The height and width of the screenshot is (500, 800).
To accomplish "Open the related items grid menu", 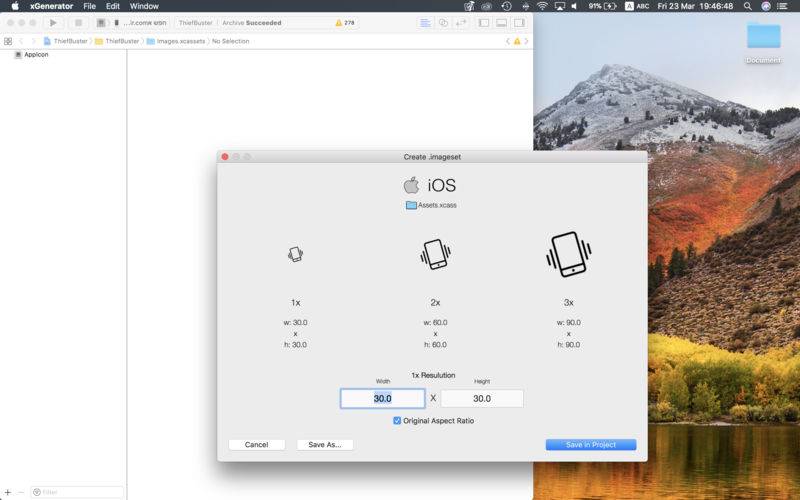I will point(8,41).
